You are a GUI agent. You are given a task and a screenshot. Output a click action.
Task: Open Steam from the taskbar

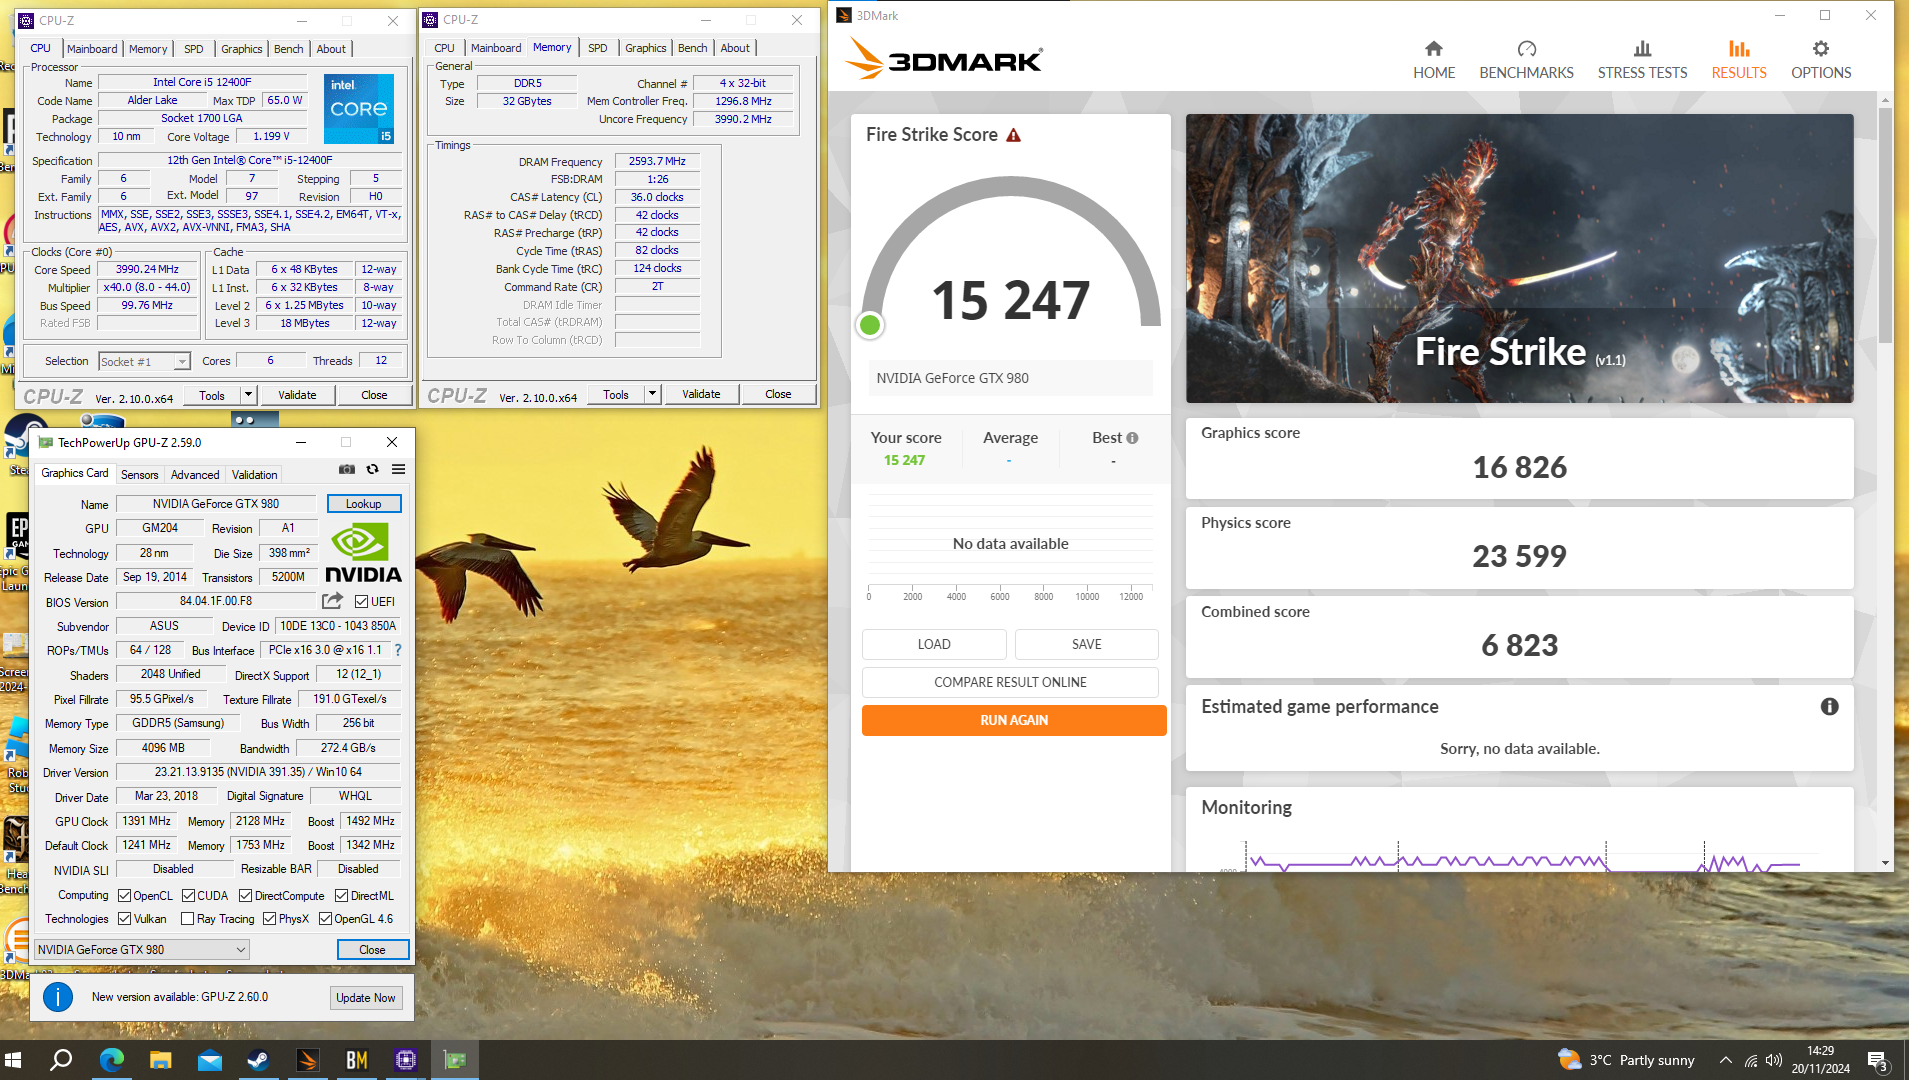[x=258, y=1060]
